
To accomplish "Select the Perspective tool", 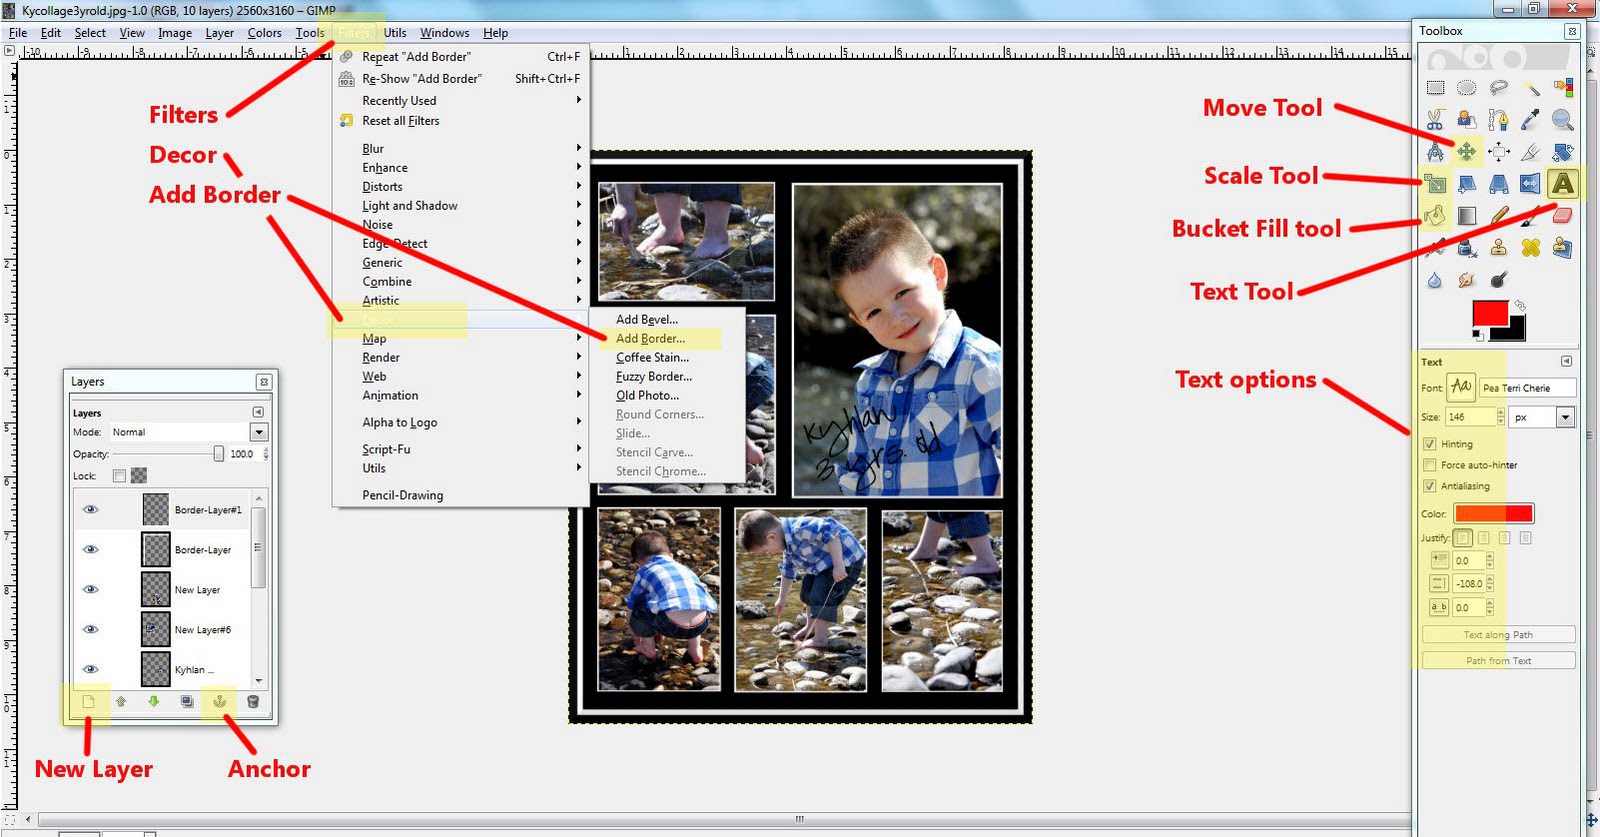I will pyautogui.click(x=1499, y=184).
